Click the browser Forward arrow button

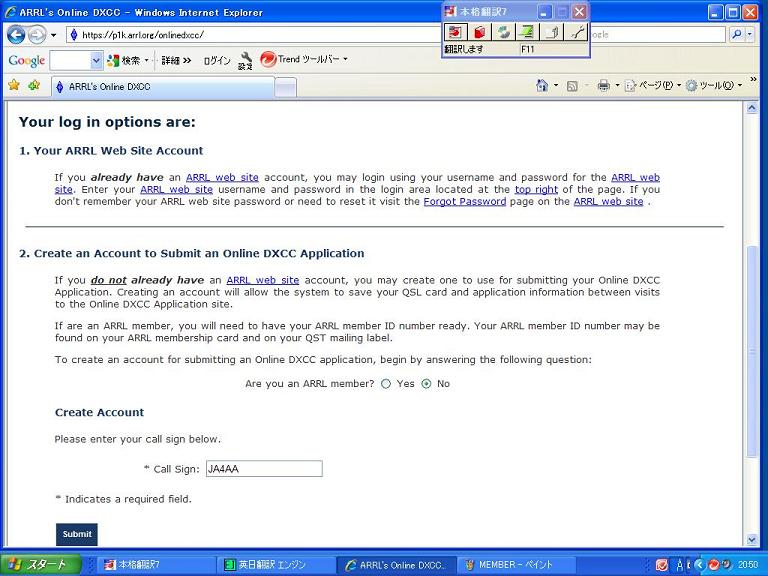[37, 34]
